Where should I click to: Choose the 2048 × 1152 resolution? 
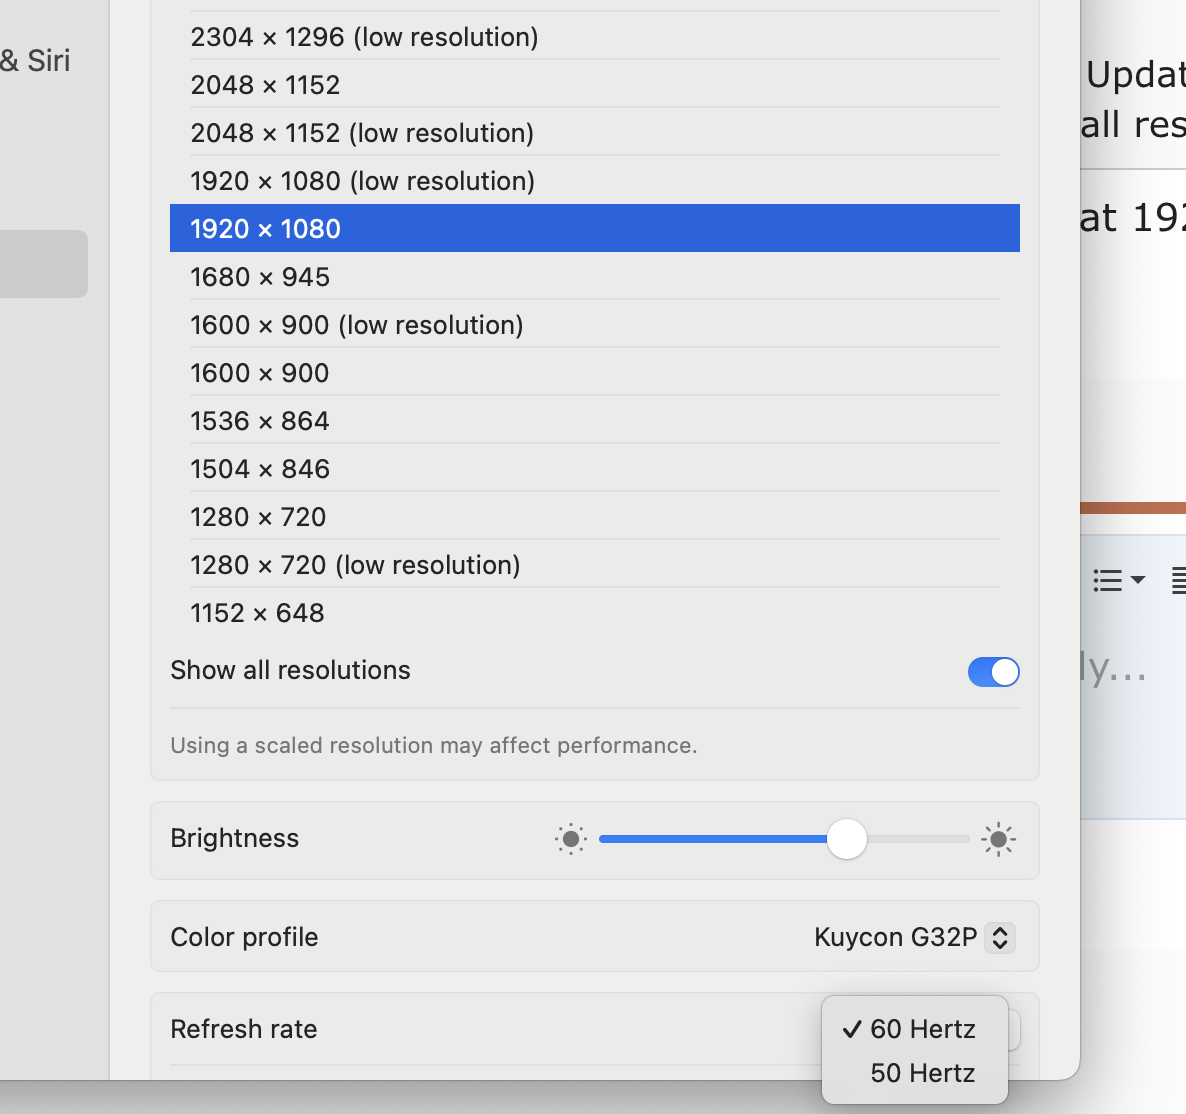[594, 85]
